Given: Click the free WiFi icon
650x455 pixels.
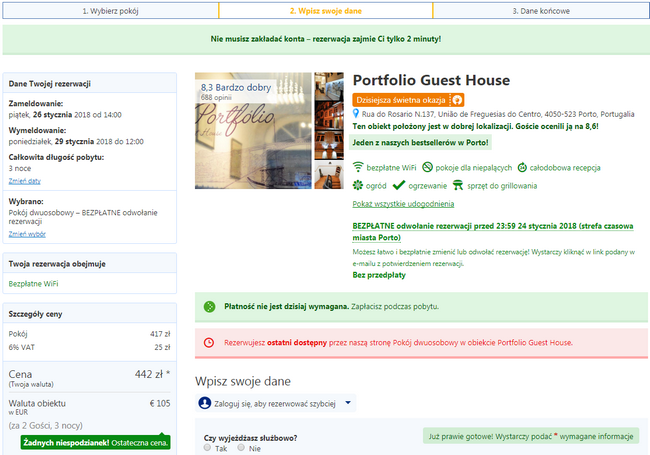Looking at the screenshot, I should pos(357,167).
